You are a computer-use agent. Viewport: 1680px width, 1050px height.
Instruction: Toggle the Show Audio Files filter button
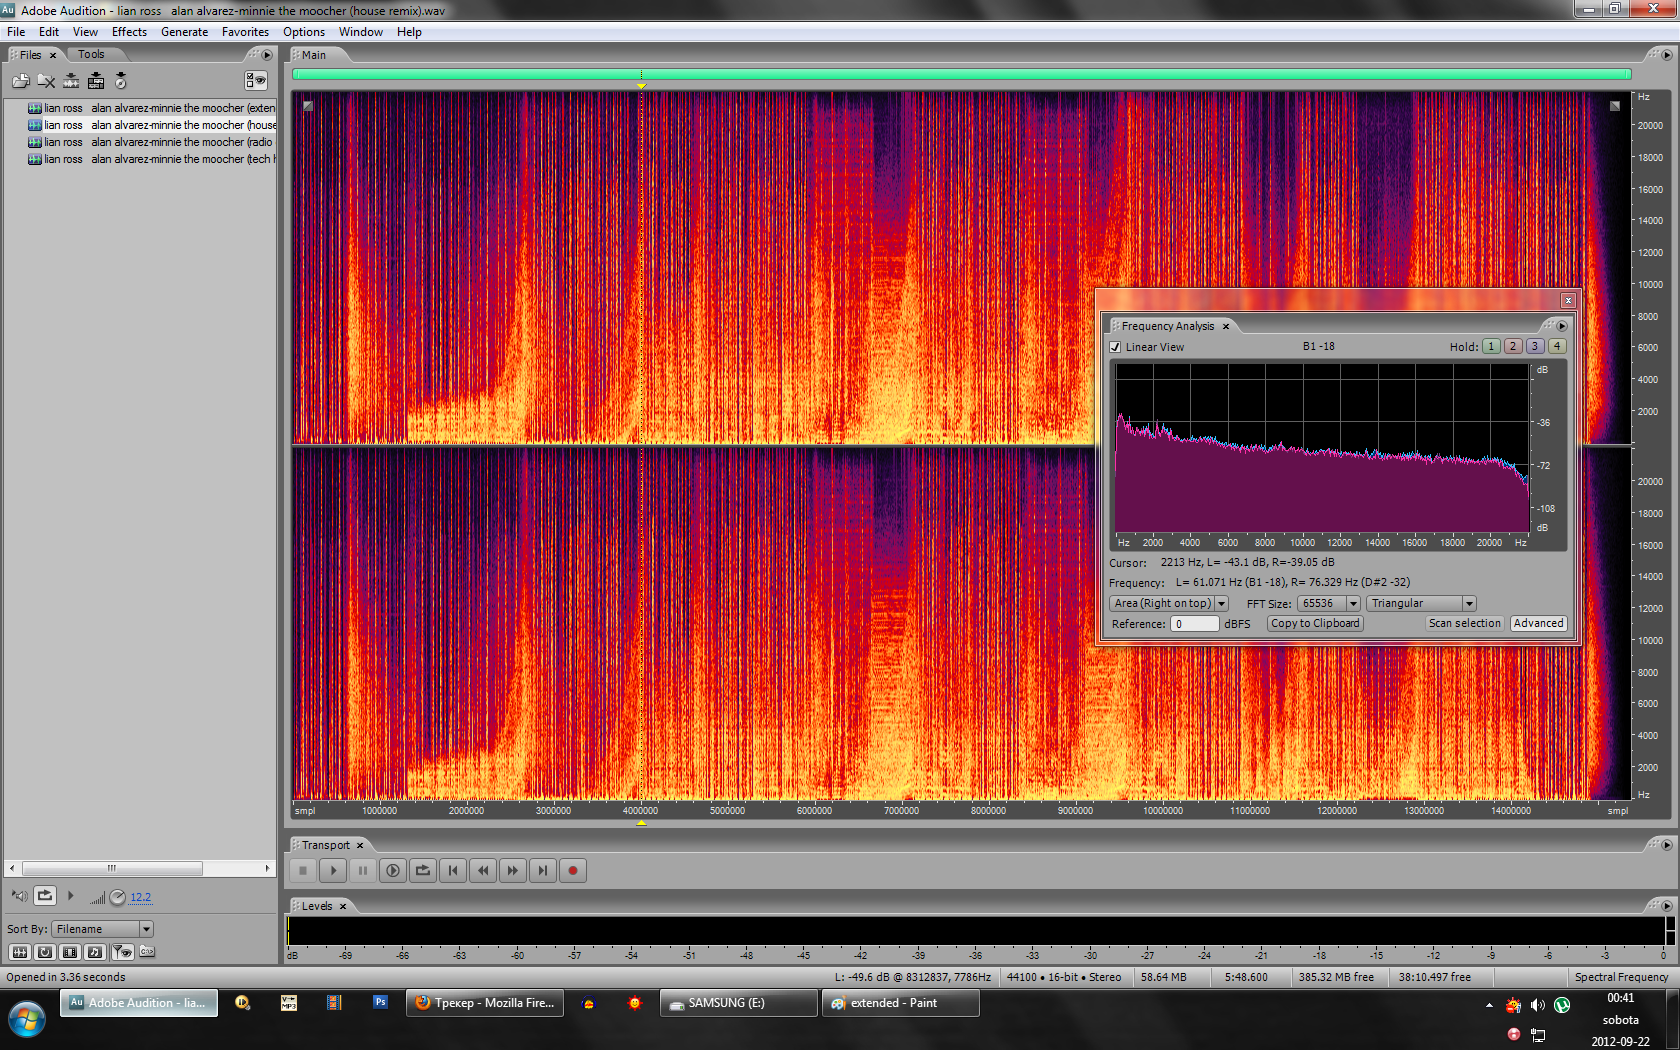point(19,952)
